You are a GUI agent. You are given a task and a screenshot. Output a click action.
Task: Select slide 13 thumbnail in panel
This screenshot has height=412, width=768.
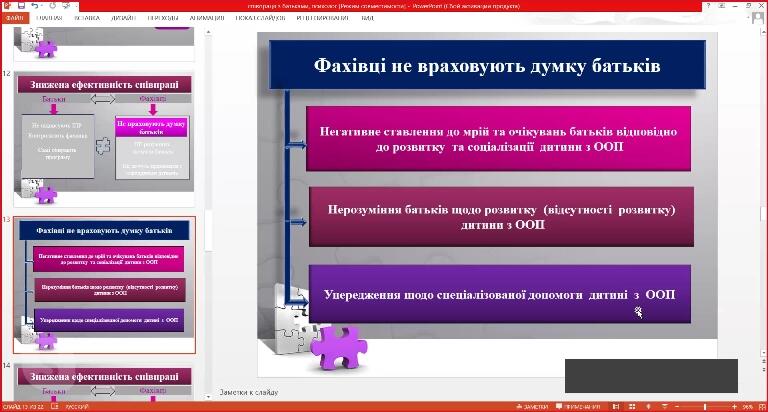[104, 284]
